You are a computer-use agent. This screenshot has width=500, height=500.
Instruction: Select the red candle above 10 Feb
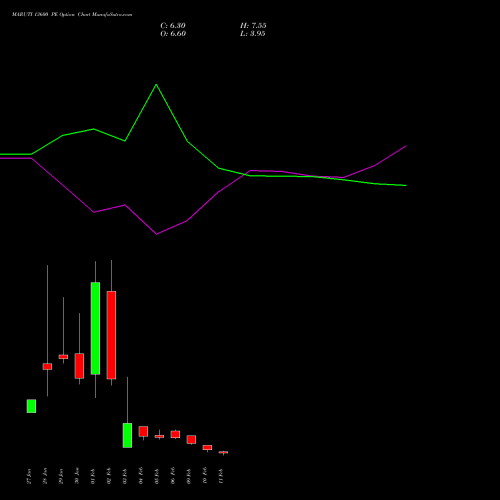point(207,448)
